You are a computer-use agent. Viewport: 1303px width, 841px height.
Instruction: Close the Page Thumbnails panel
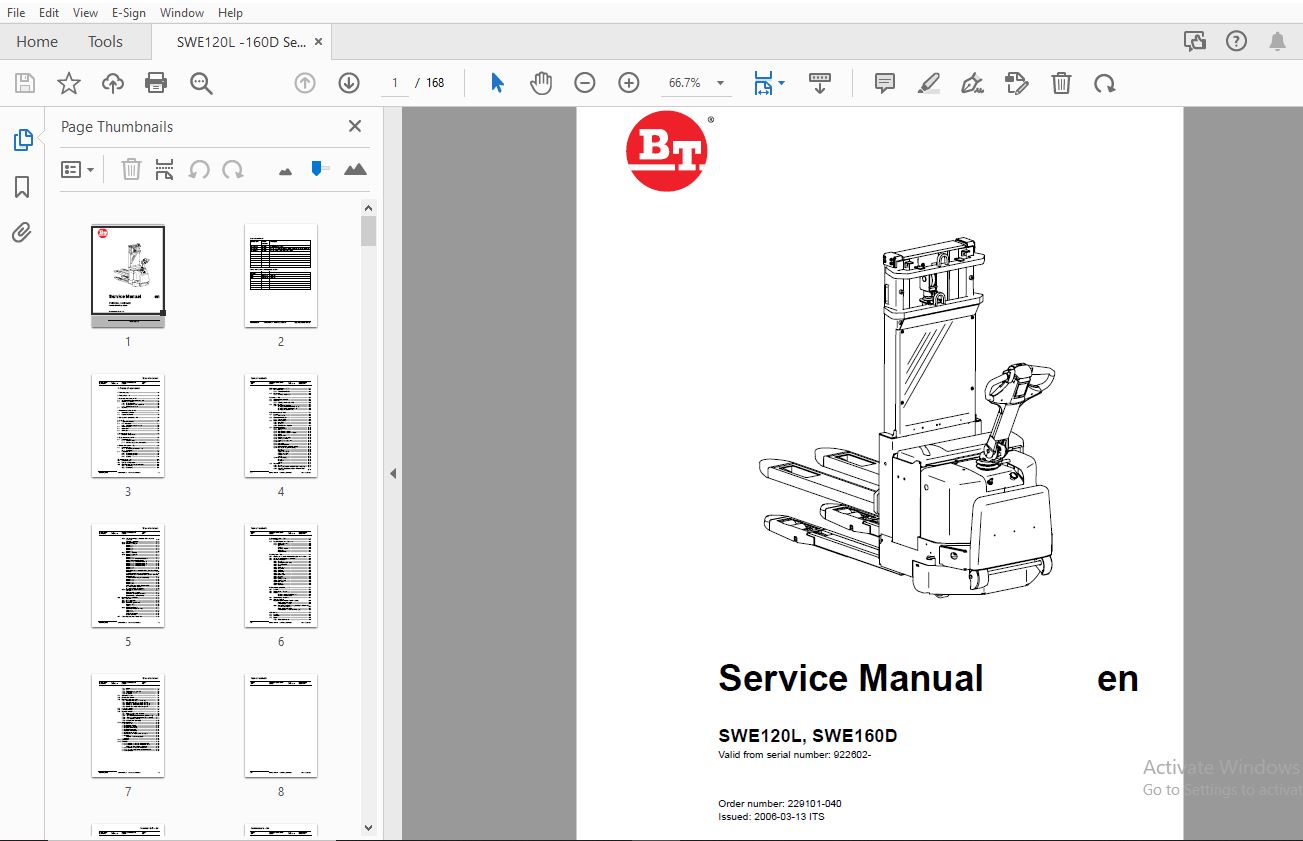[x=355, y=126]
